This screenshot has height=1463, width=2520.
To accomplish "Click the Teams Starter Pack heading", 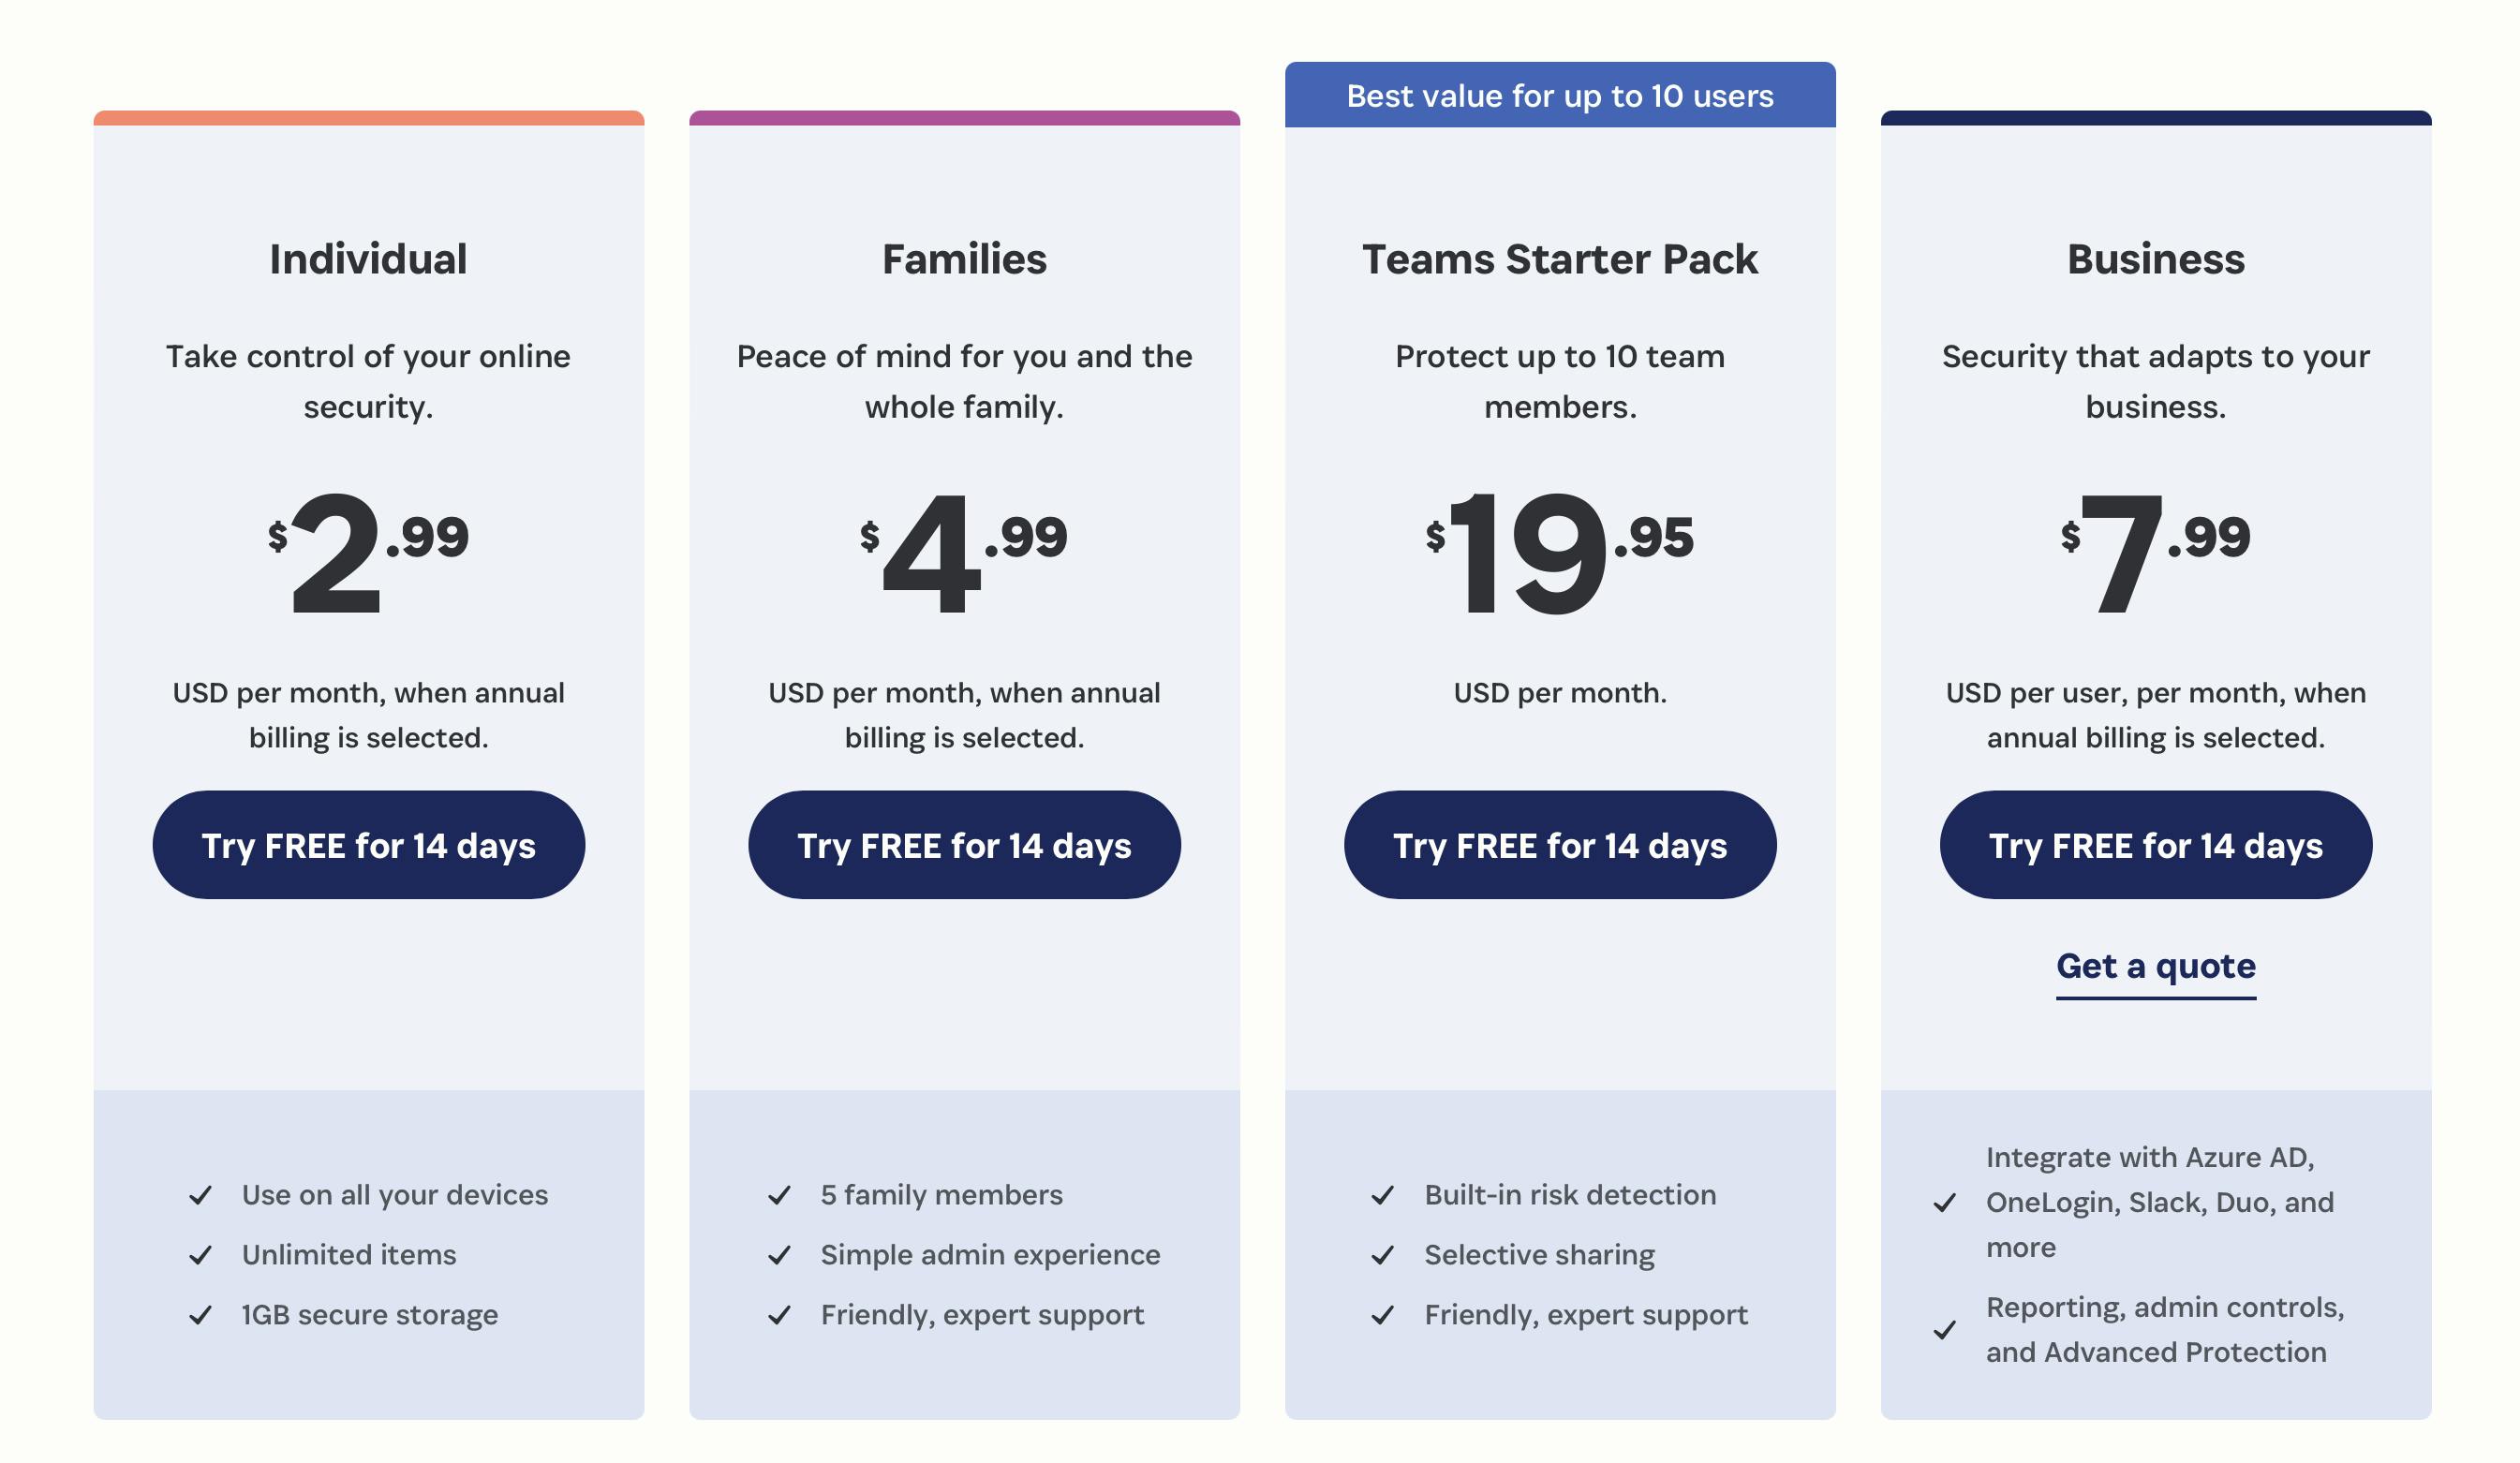I will pos(1559,259).
